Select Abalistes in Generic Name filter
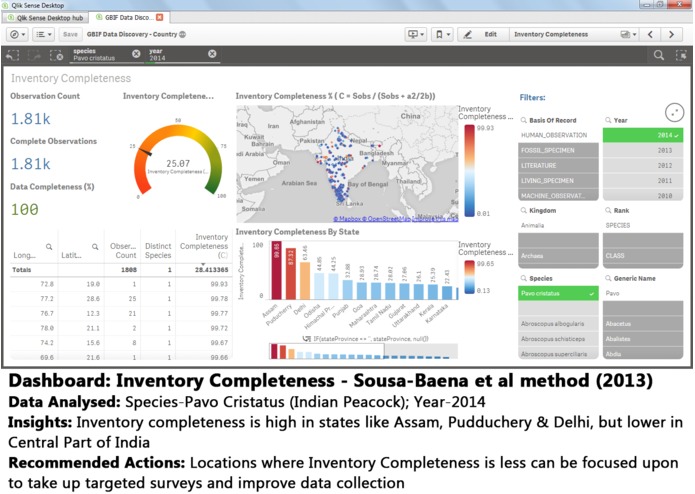Screen dimensions: 695x494 click(643, 339)
